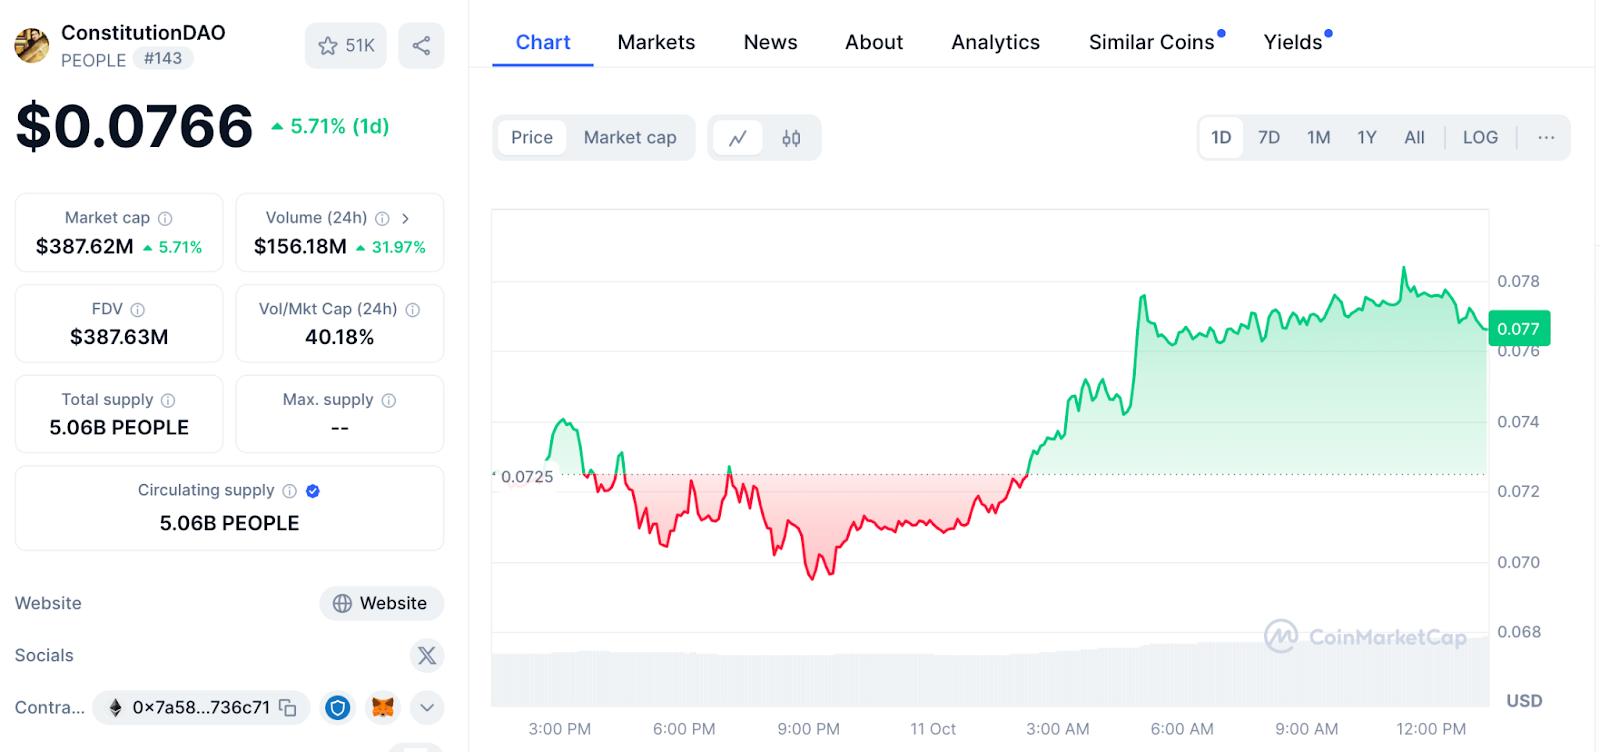This screenshot has height=752, width=1600.
Task: Open the X social profile icon
Action: pyautogui.click(x=427, y=655)
